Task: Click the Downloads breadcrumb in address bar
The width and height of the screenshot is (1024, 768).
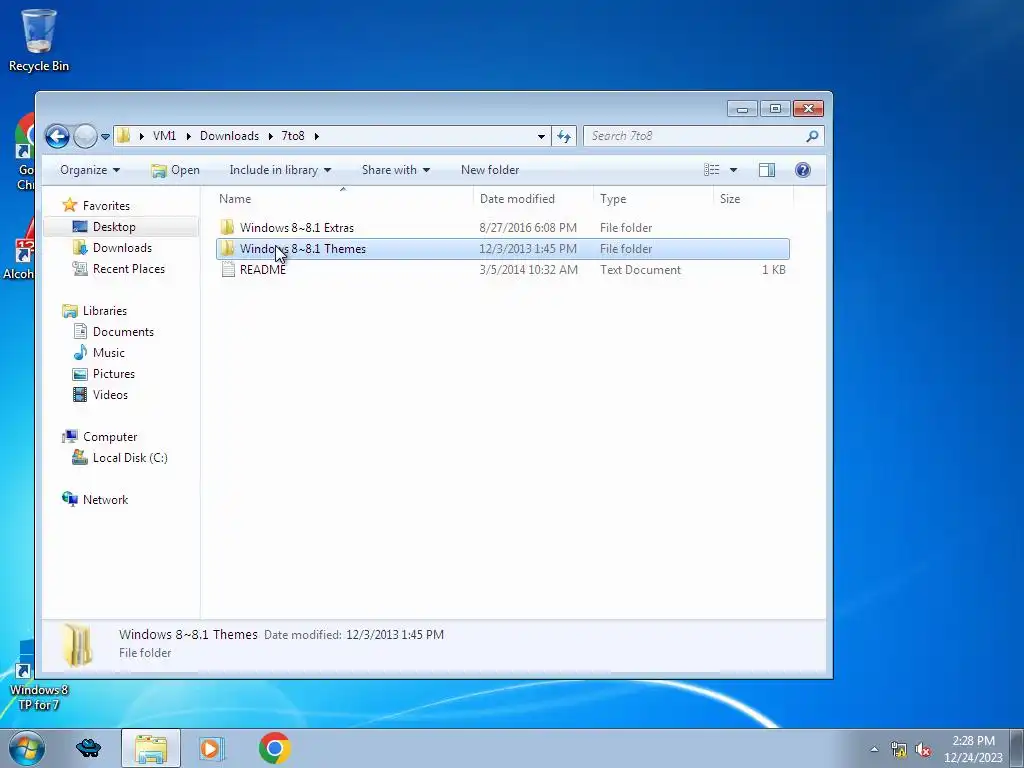Action: pos(229,136)
